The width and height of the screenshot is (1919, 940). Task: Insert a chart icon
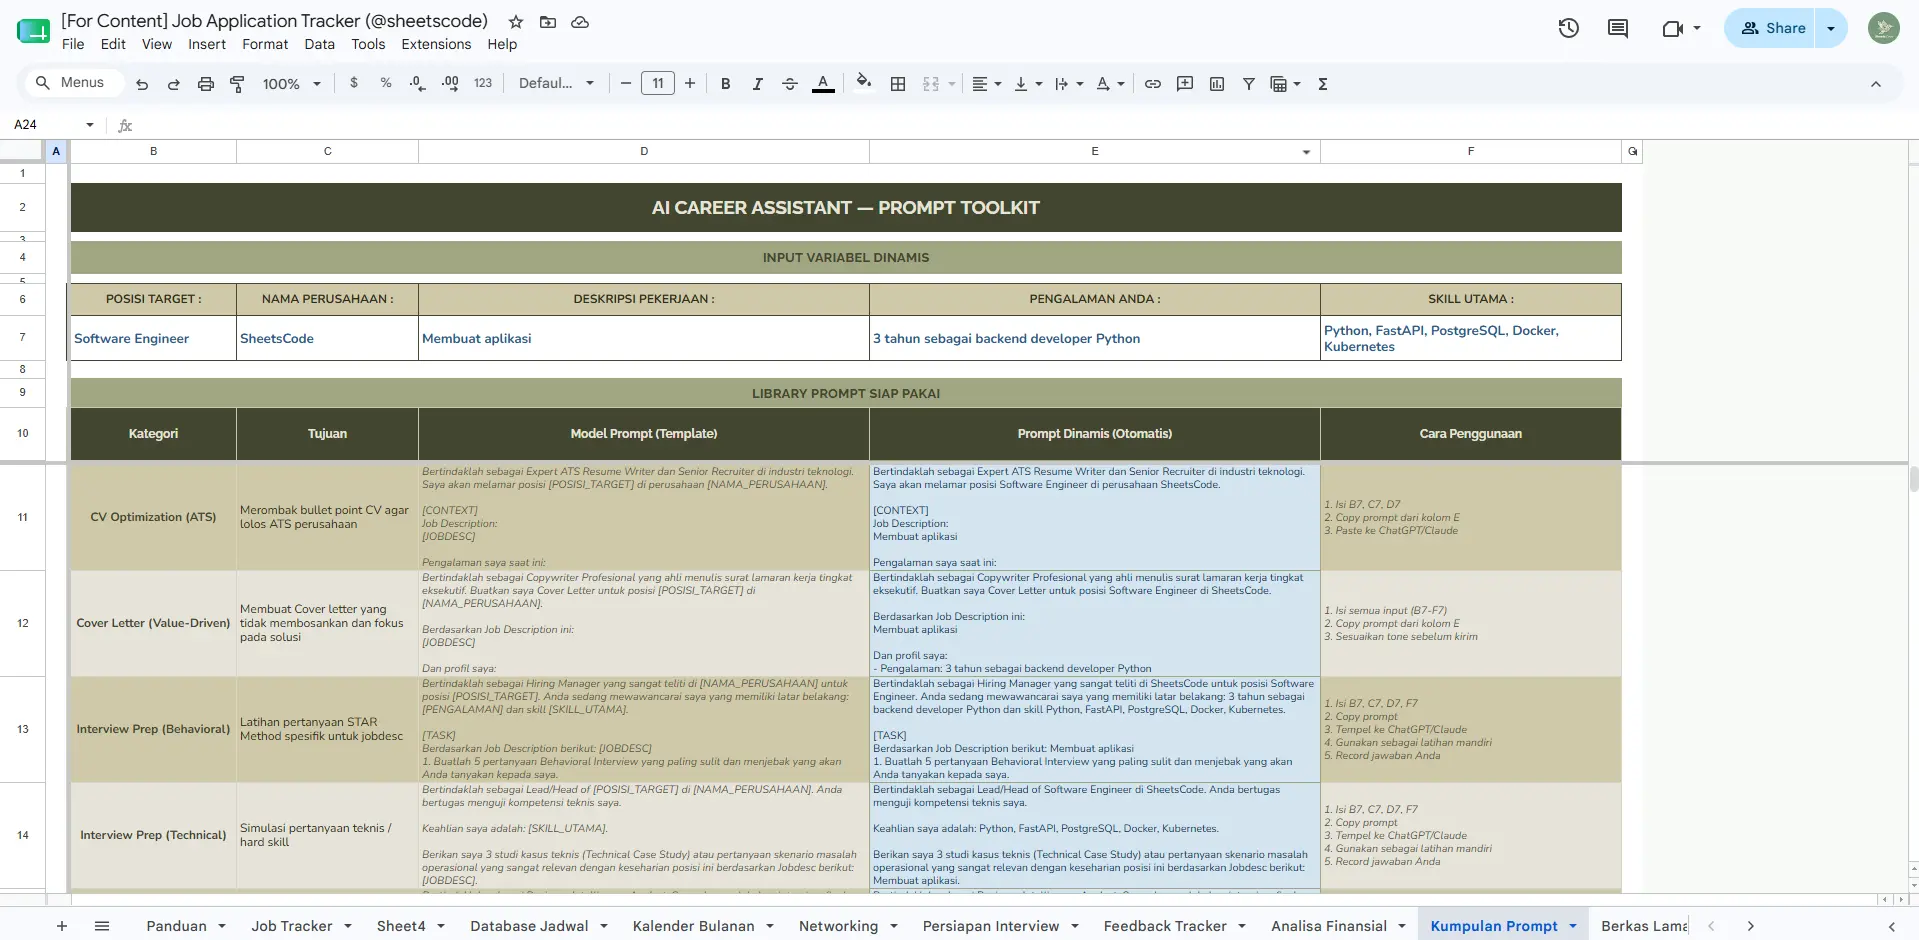coord(1217,84)
